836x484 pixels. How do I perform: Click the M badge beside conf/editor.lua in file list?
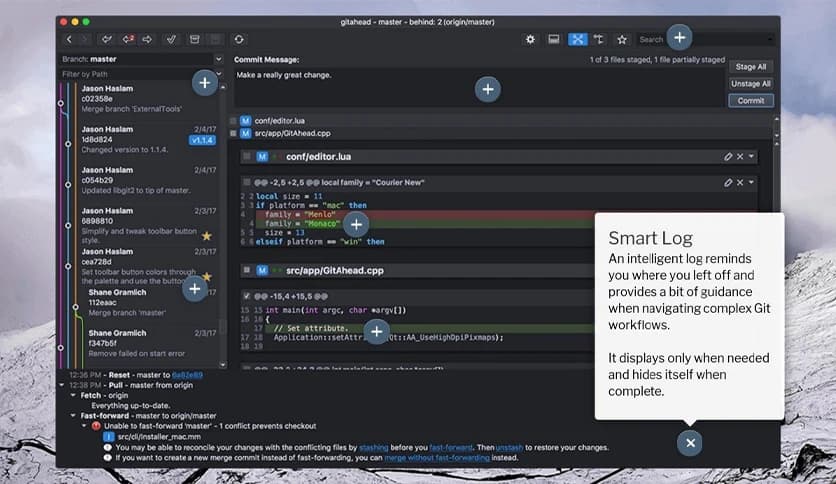[x=245, y=120]
